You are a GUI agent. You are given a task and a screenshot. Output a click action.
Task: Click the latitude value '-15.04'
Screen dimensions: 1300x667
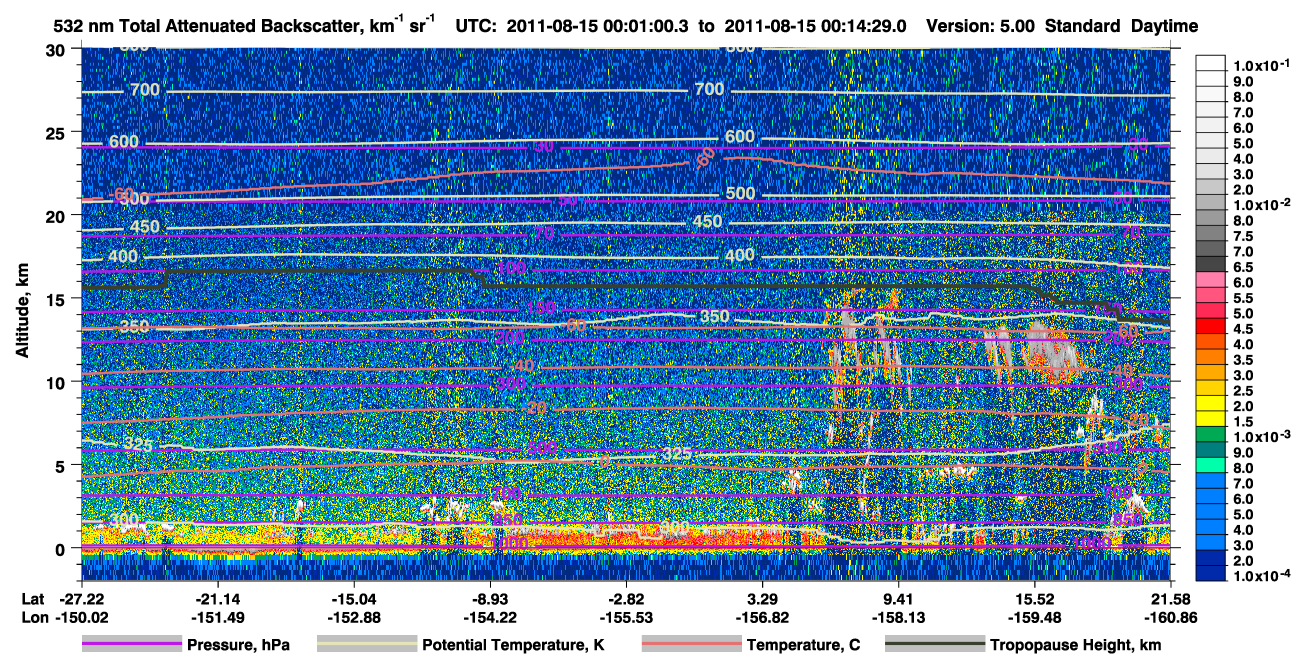(353, 597)
